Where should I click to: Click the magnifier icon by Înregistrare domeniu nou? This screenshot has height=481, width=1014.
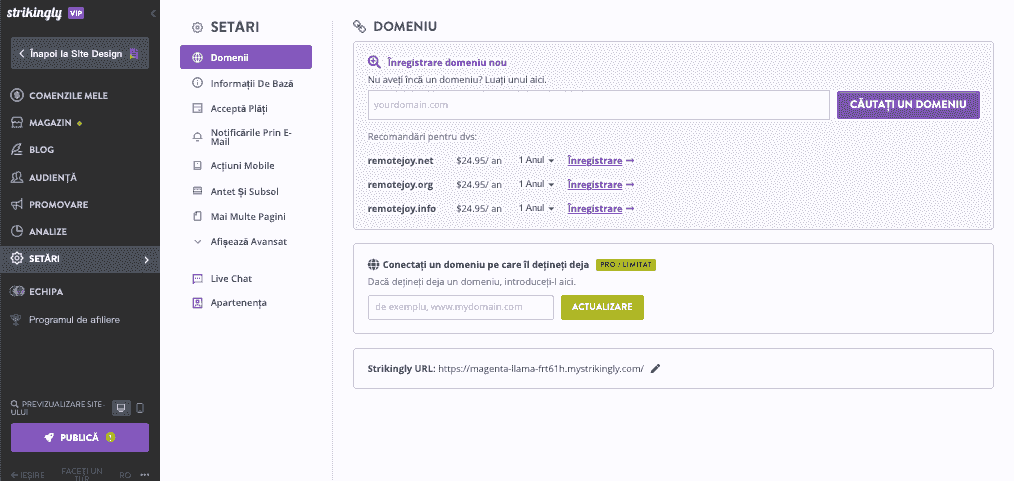pyautogui.click(x=374, y=62)
